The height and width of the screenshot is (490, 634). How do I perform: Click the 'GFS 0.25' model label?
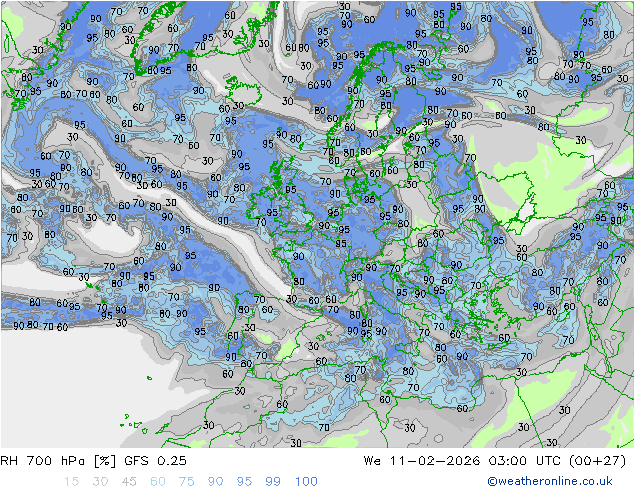[155, 460]
